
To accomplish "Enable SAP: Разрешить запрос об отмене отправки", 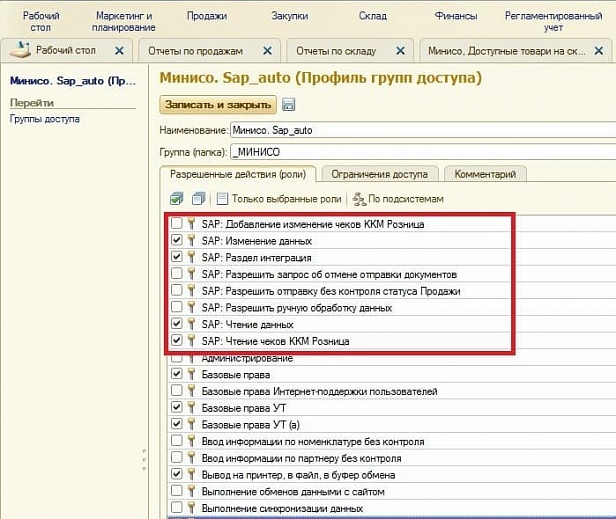I will click(177, 273).
